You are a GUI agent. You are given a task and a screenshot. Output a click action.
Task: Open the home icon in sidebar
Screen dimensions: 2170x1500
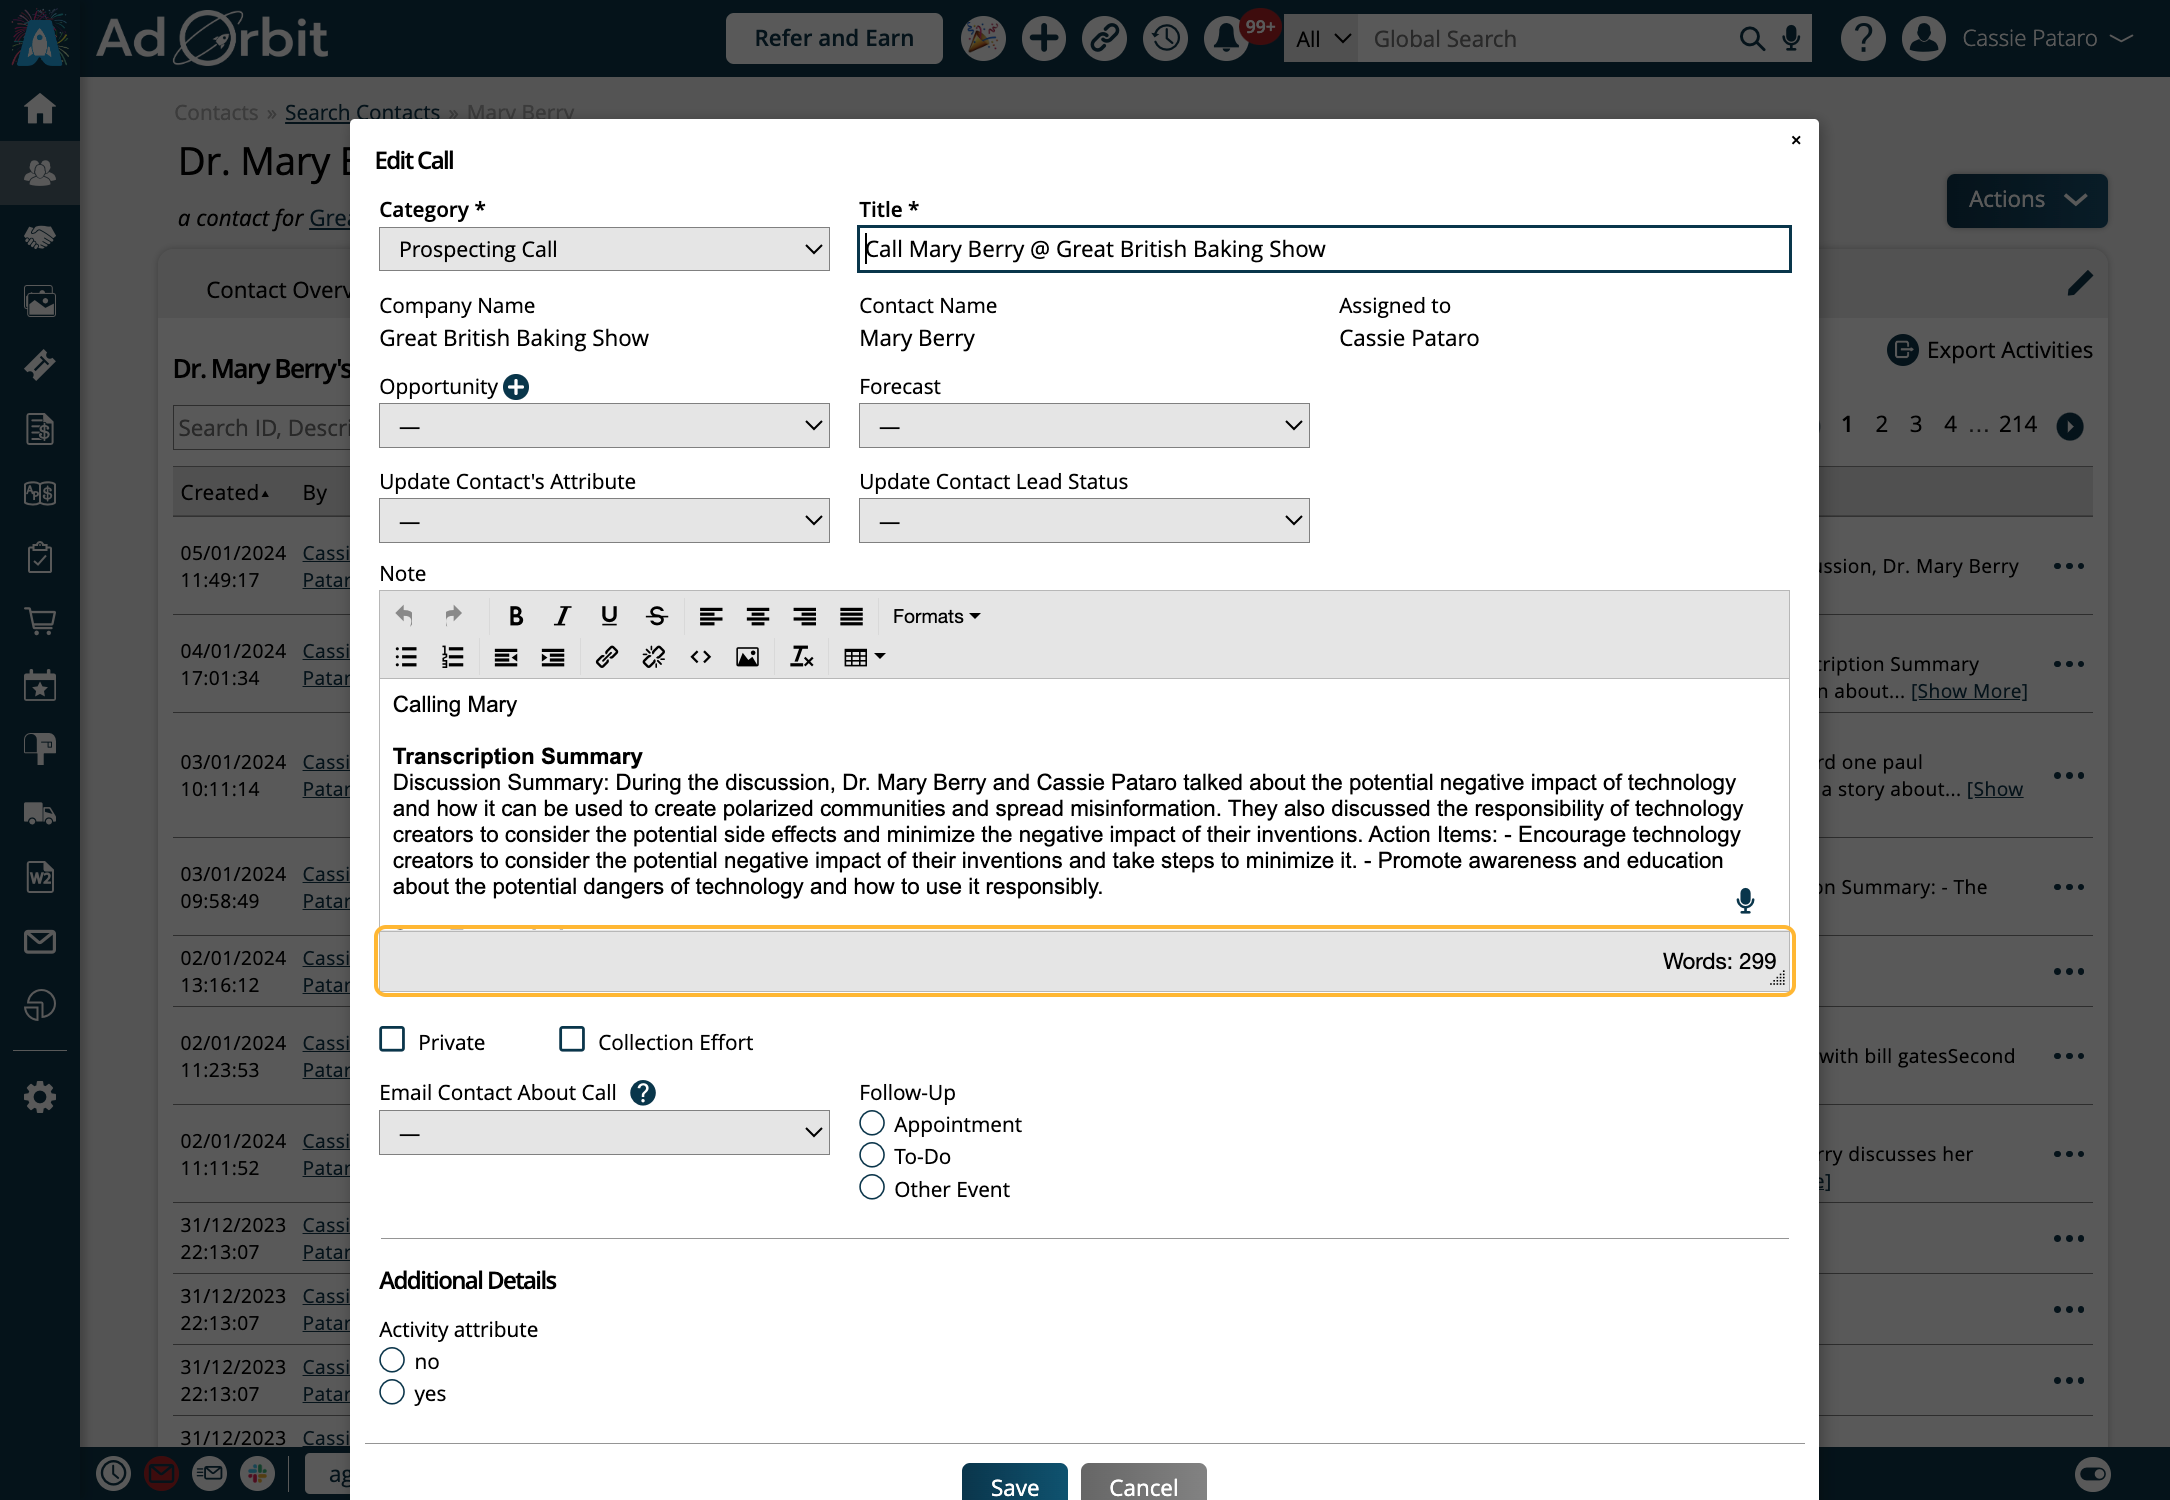coord(40,108)
